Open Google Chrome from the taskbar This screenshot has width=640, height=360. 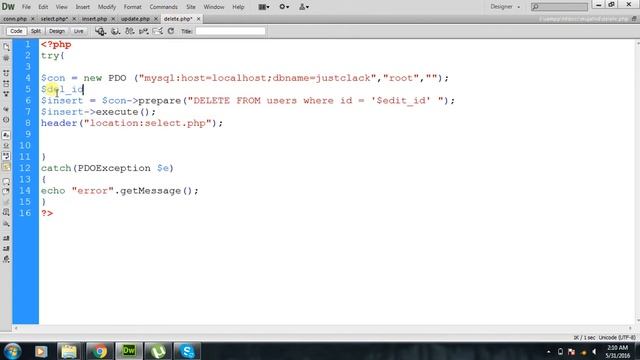99,351
